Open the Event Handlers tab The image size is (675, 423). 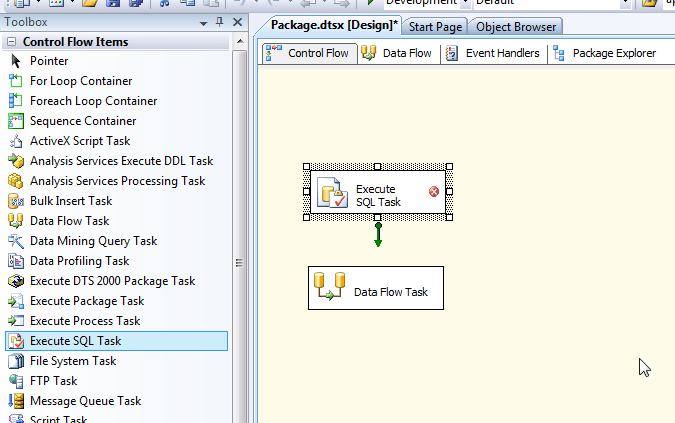493,53
